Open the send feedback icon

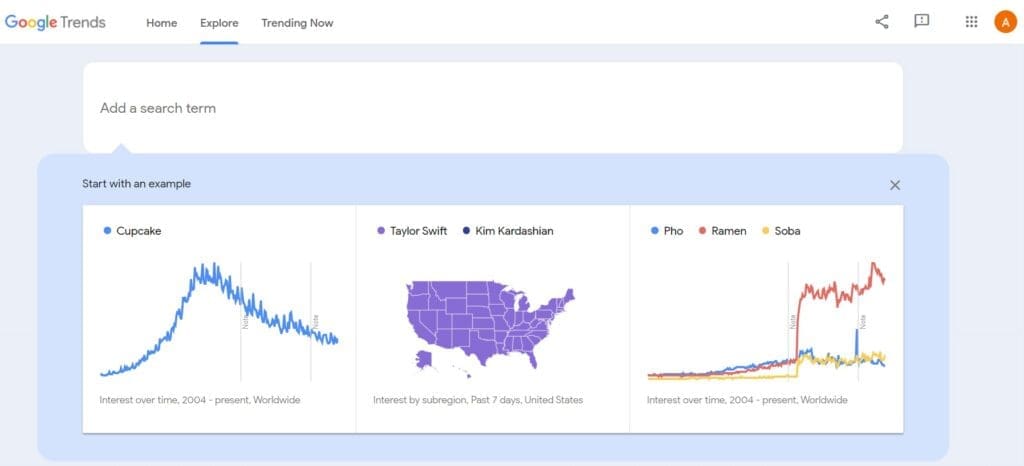point(921,21)
